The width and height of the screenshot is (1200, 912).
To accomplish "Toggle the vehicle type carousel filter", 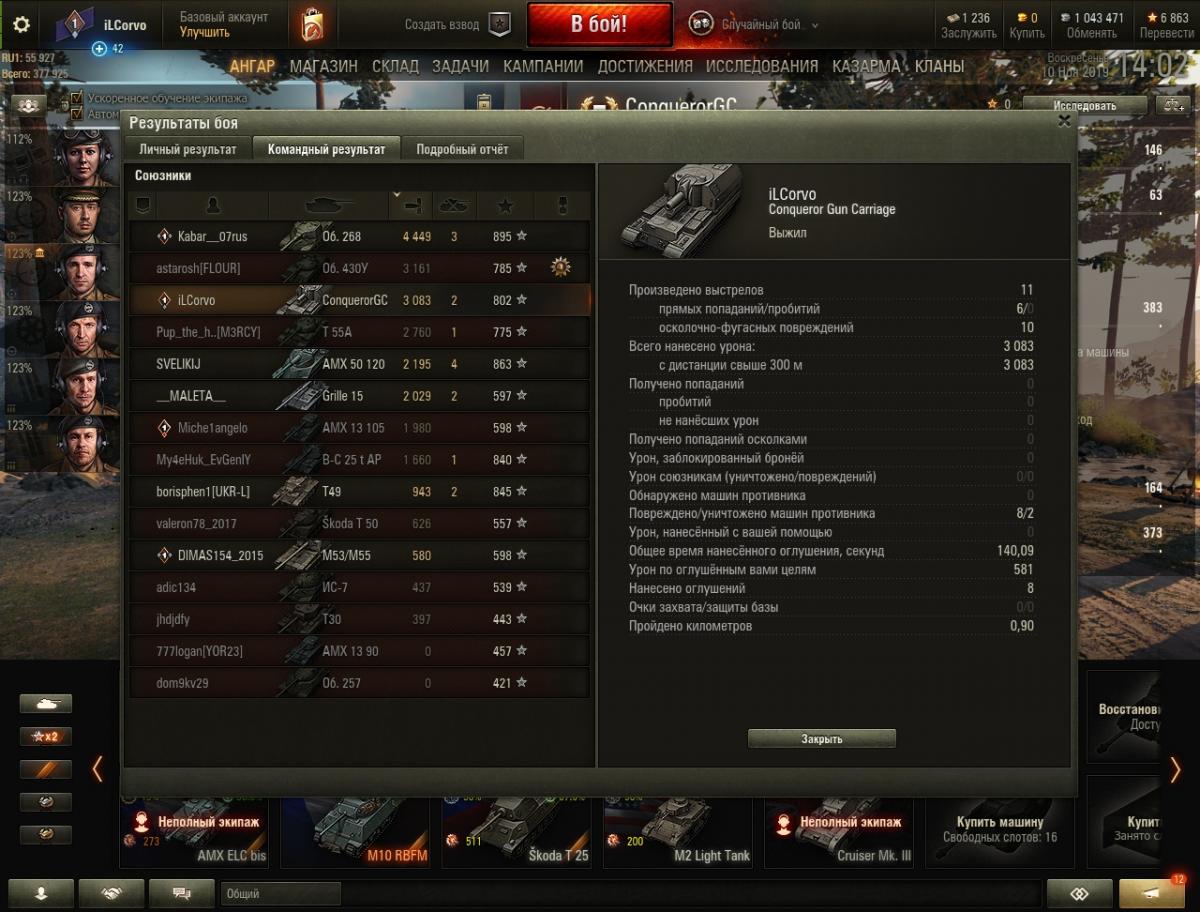I will click(46, 704).
